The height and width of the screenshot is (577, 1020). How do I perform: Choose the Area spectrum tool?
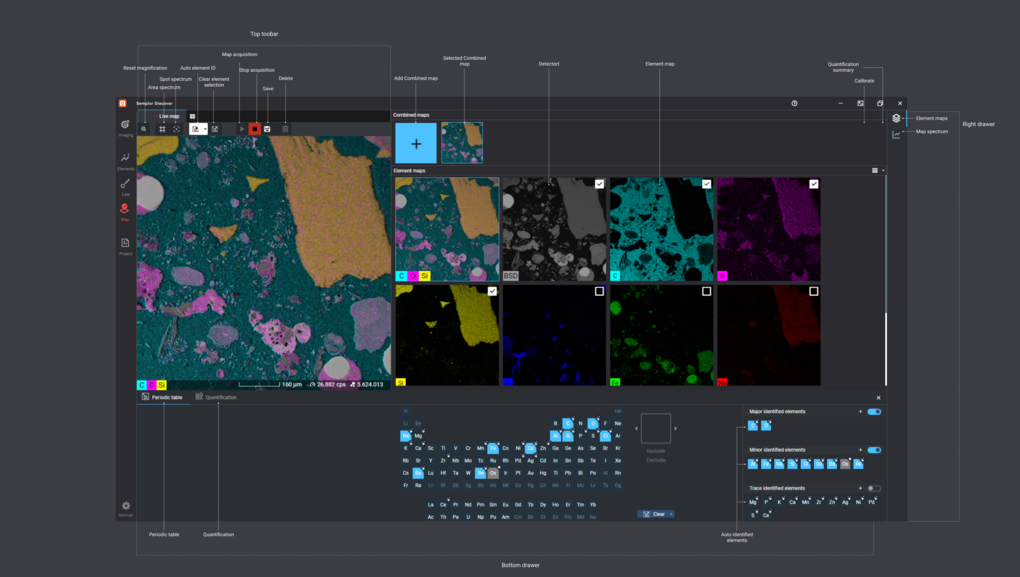tap(163, 129)
